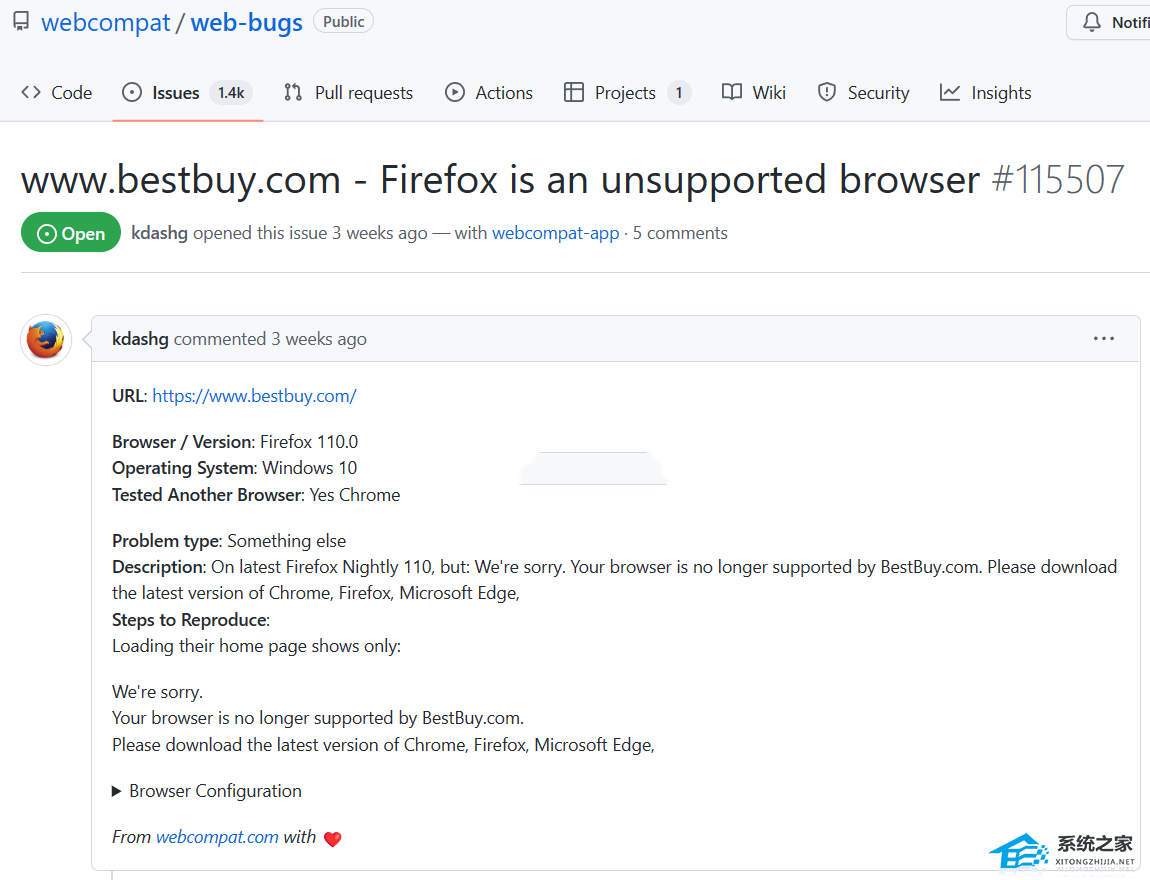Follow the https://www.bestbuy.com/ URL link

tap(254, 396)
